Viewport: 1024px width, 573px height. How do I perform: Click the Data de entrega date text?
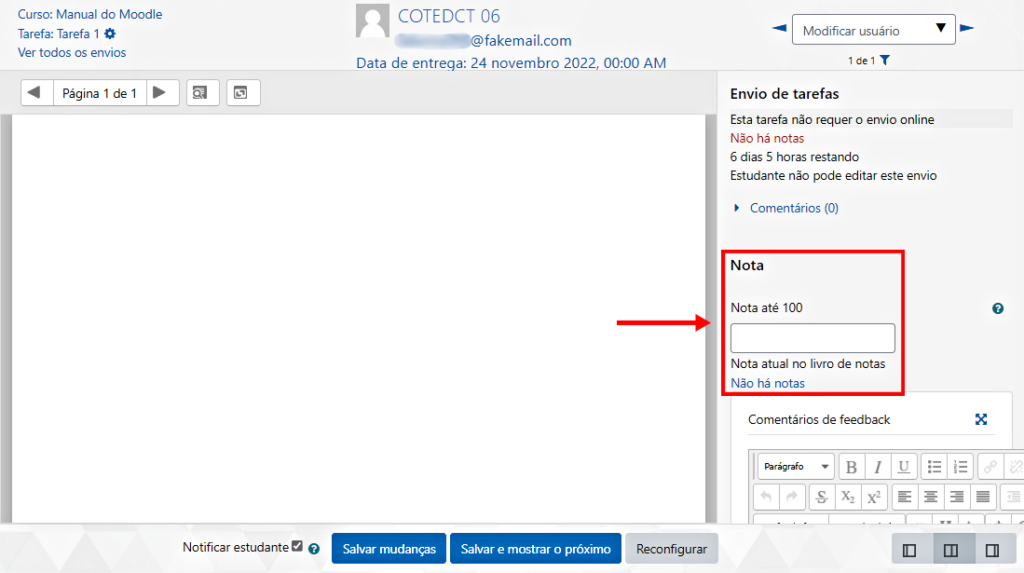tap(511, 63)
